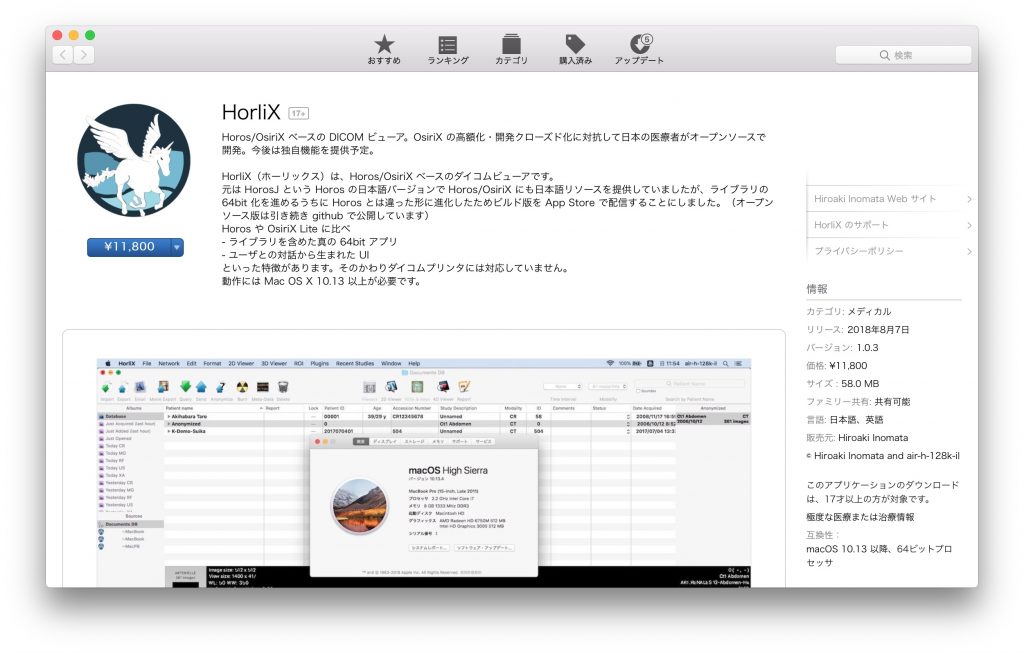Click the 検索 search field
The width and height of the screenshot is (1024, 653).
click(x=903, y=55)
